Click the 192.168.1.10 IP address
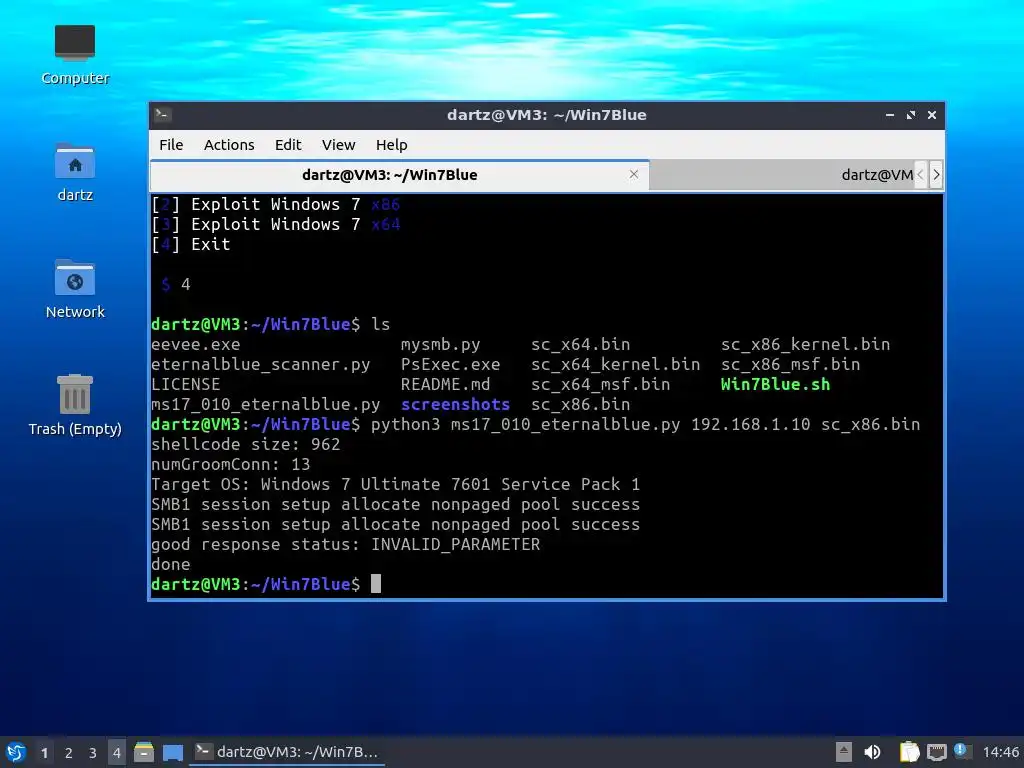Image resolution: width=1024 pixels, height=768 pixels. tap(750, 424)
